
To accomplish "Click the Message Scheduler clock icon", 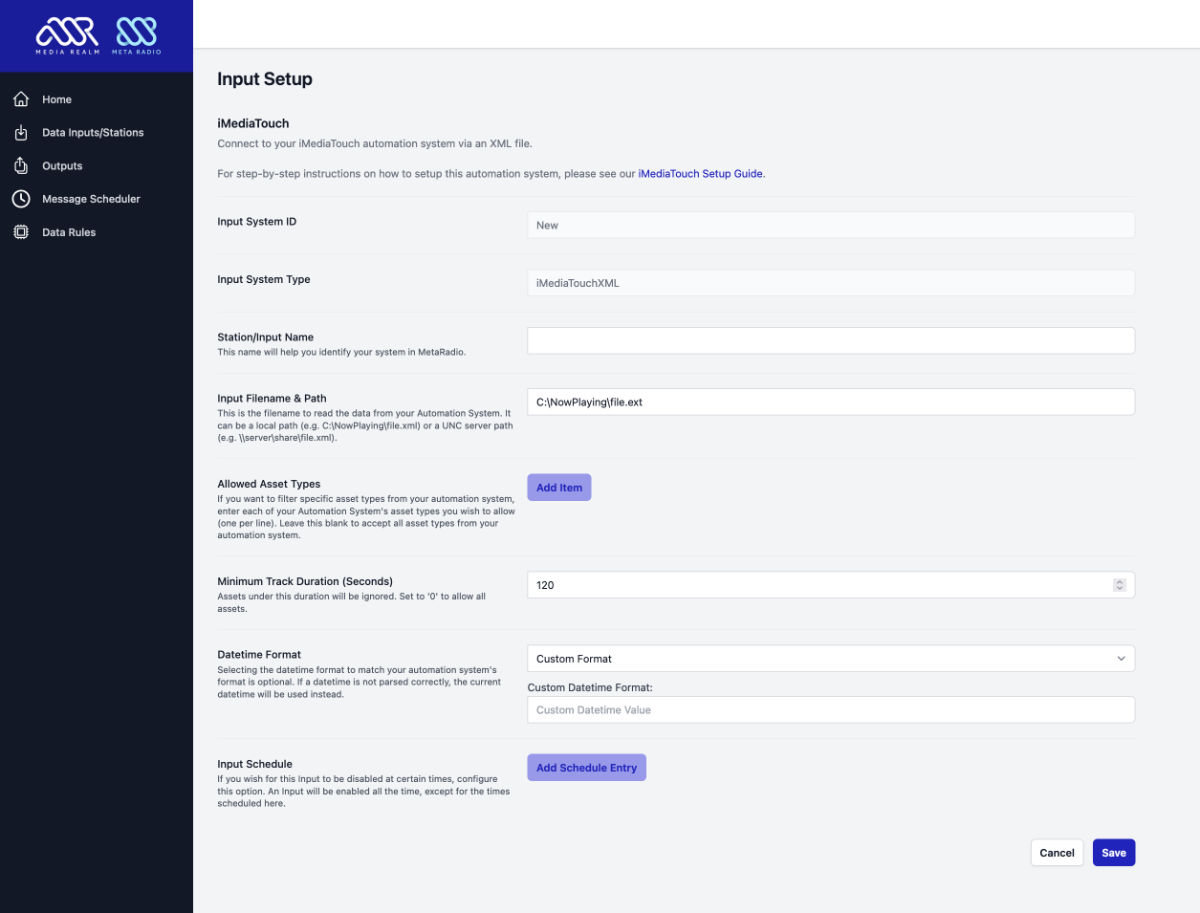I will click(x=21, y=198).
